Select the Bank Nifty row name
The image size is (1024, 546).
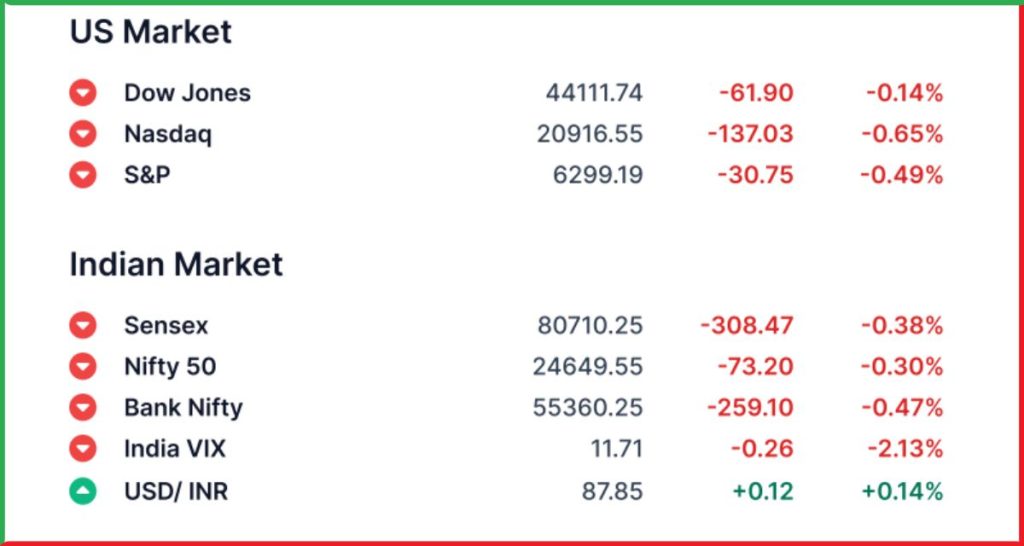click(x=184, y=408)
